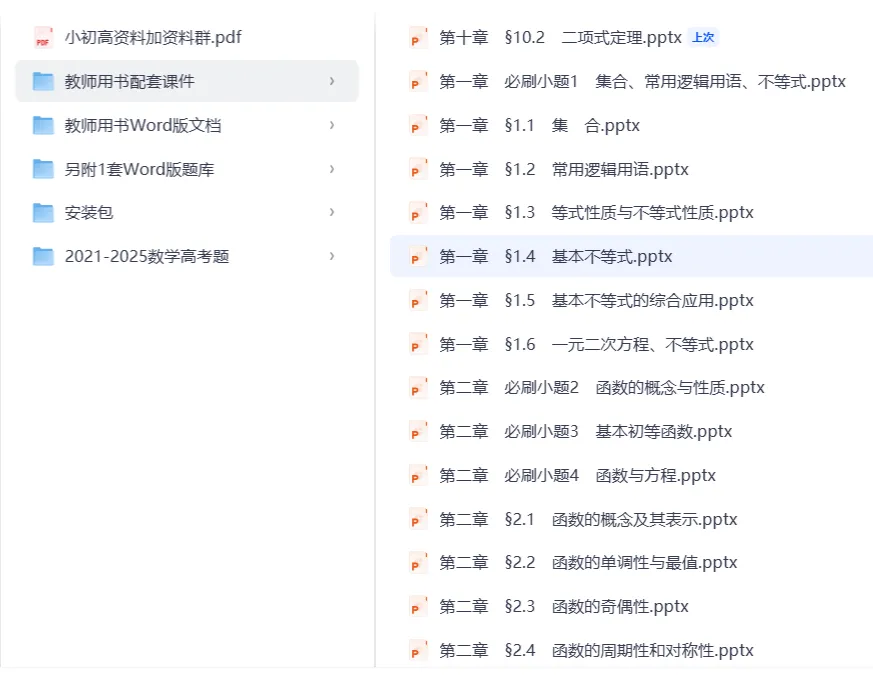
Task: Click the PDF icon of 小初高资料加资料群.pdf
Action: pos(43,37)
